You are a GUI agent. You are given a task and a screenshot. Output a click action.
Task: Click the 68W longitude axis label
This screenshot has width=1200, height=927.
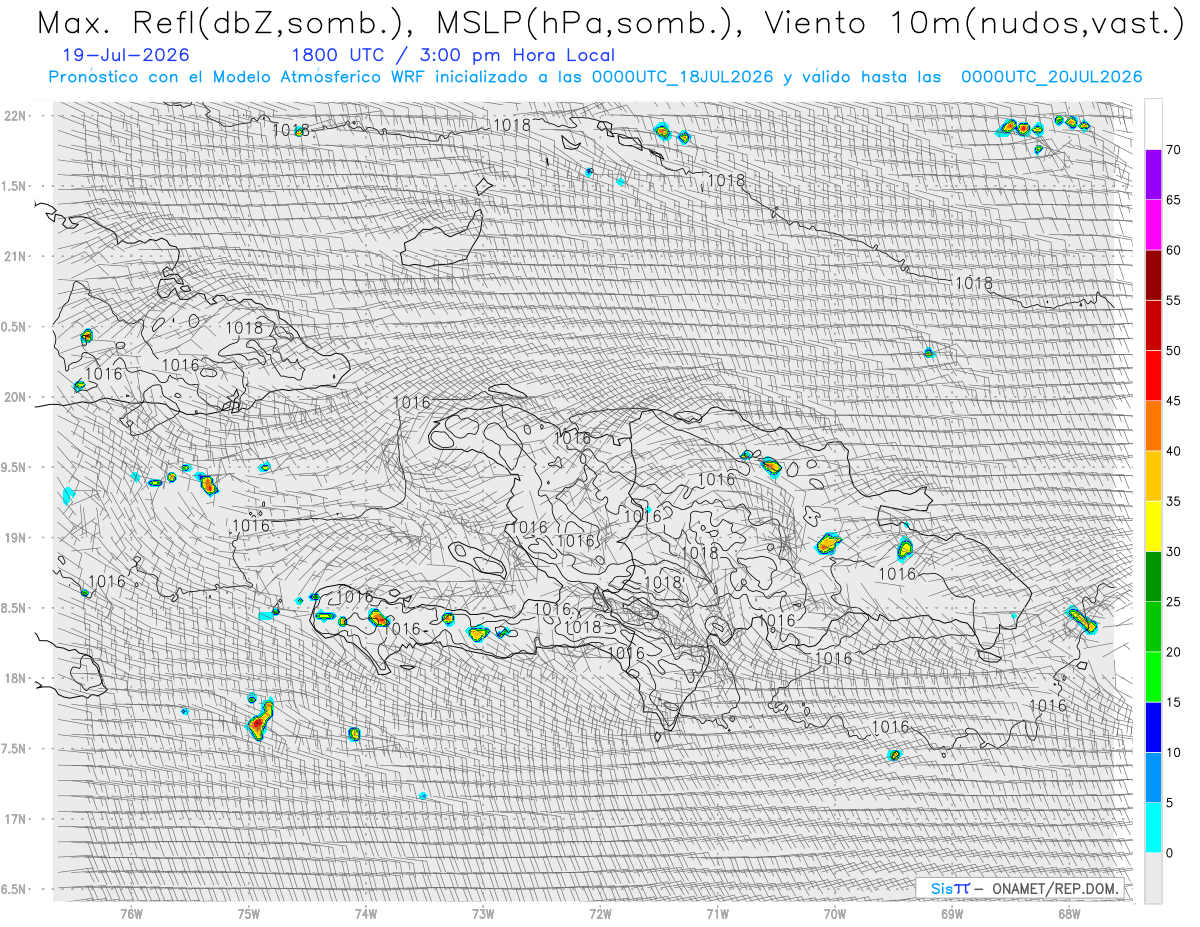coord(1069,914)
